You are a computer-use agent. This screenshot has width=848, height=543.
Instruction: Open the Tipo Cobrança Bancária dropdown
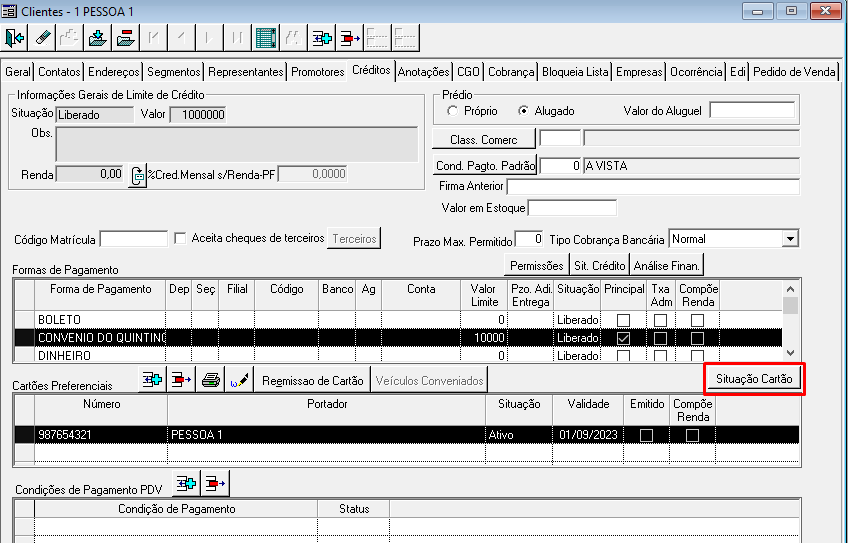[790, 239]
